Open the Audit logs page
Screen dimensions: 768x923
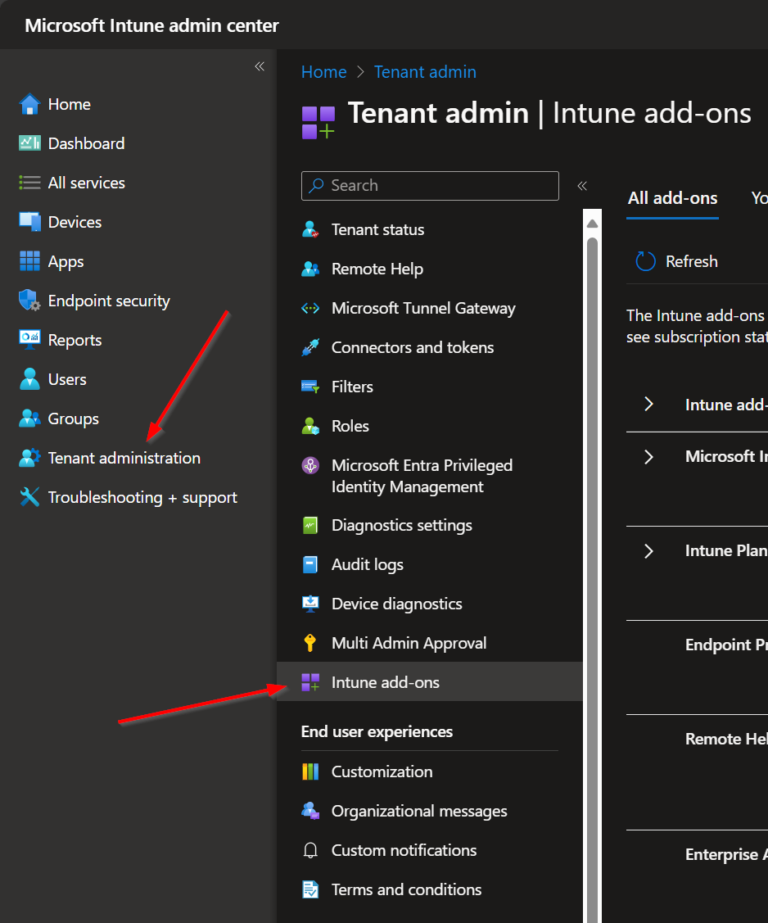(366, 564)
